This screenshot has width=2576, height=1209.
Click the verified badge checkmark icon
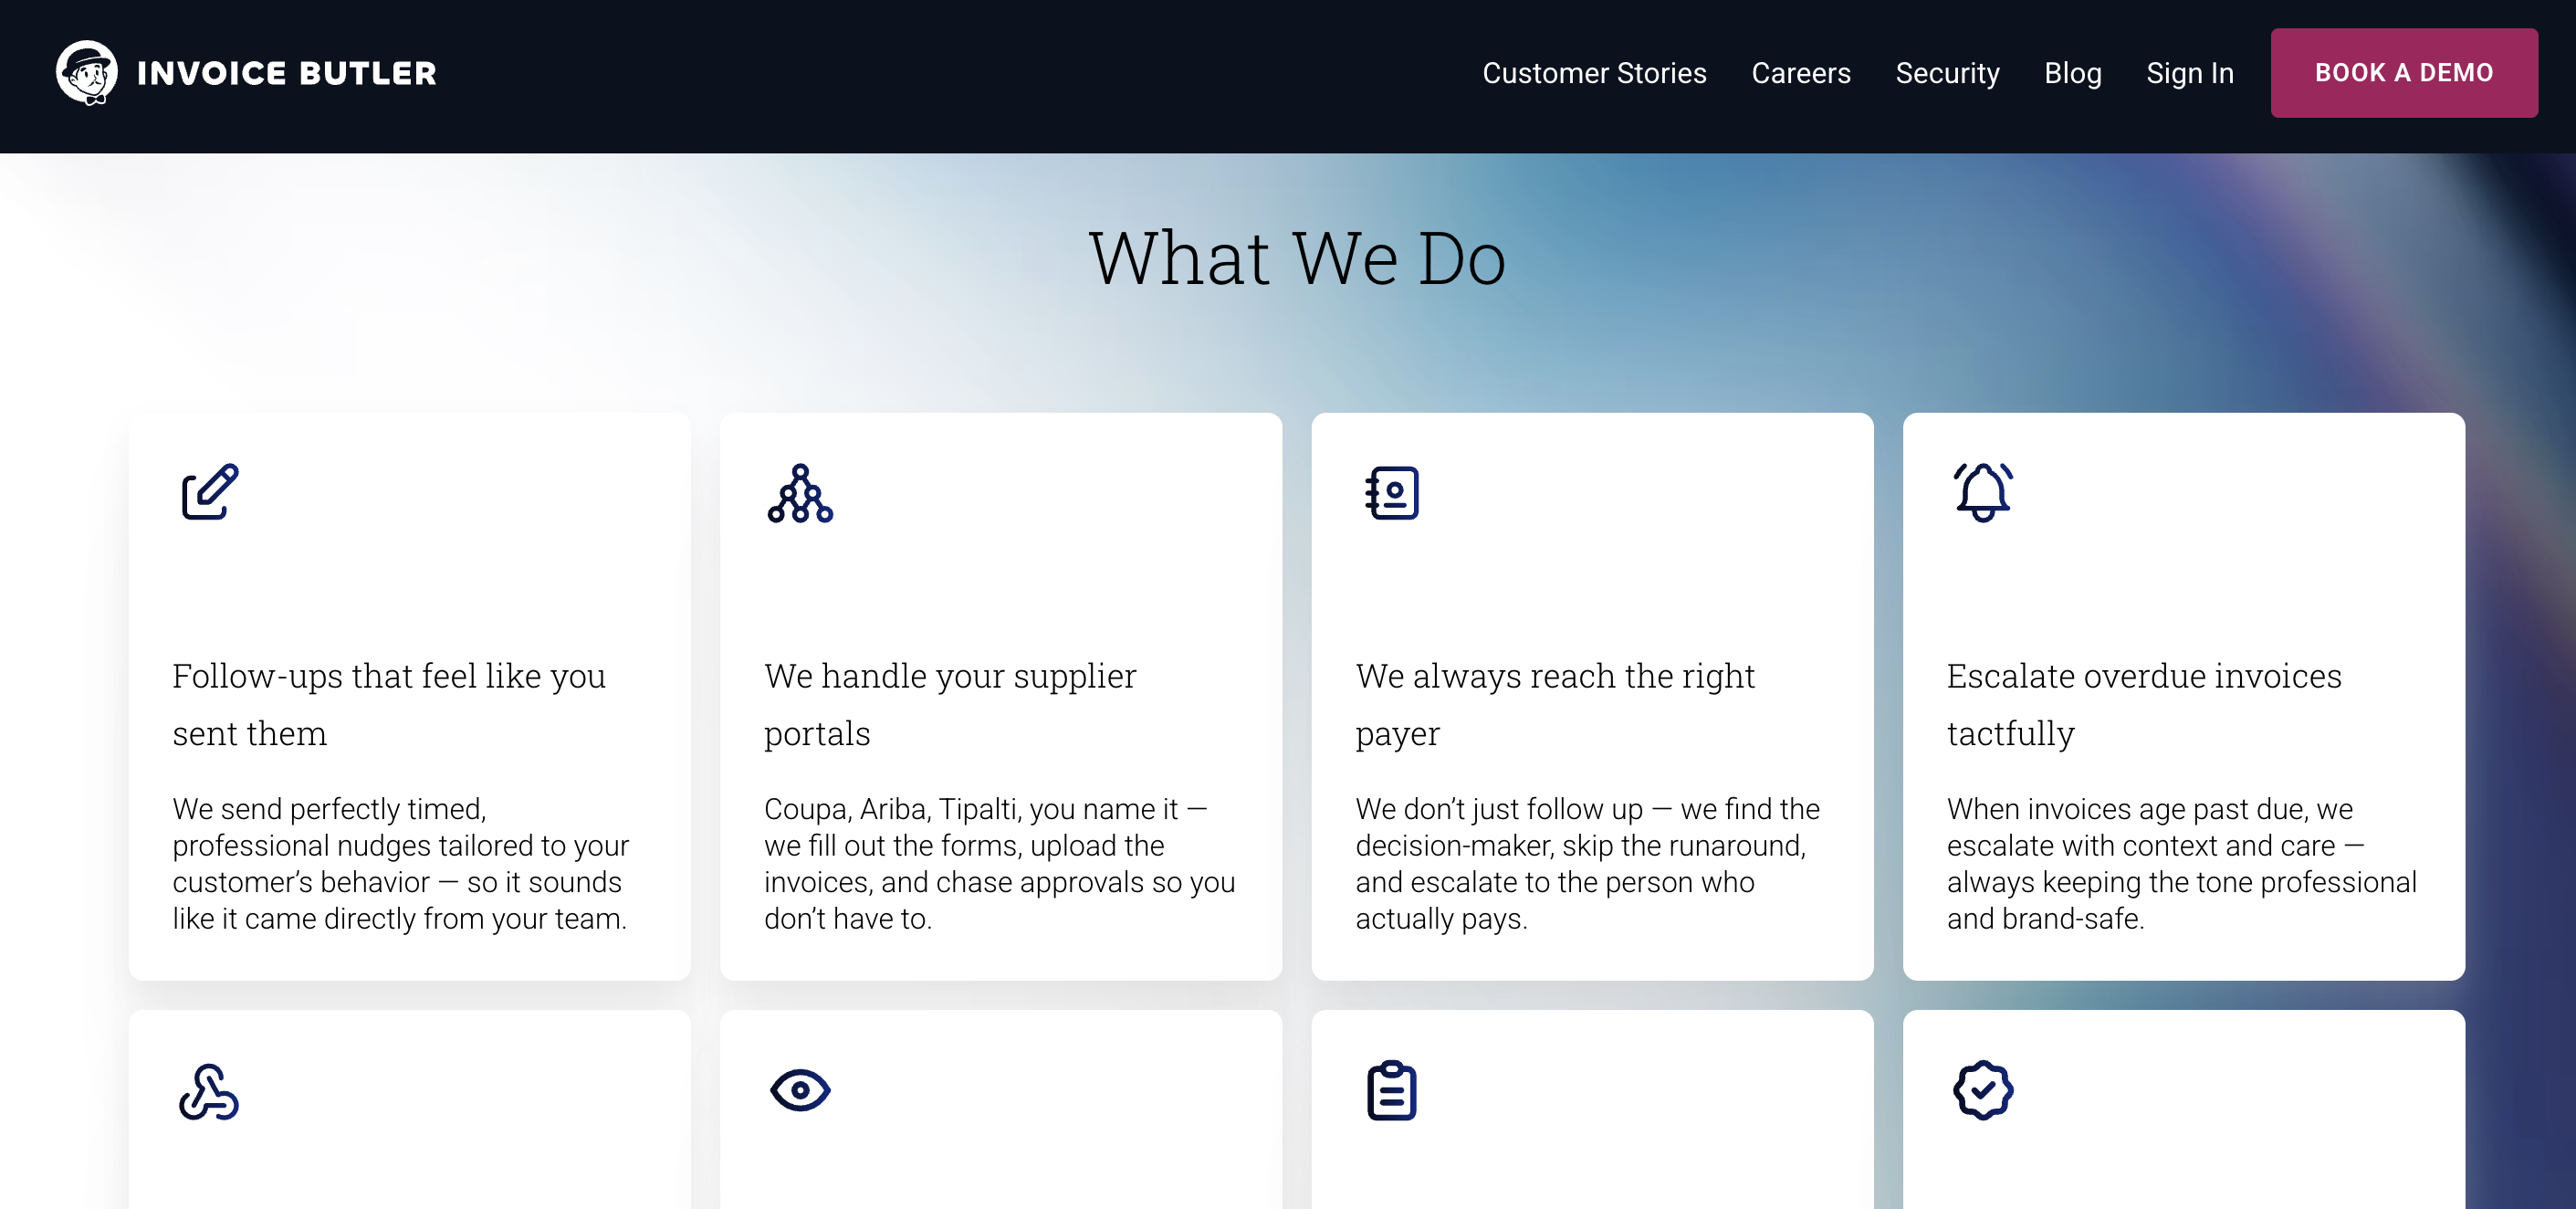(1983, 1090)
